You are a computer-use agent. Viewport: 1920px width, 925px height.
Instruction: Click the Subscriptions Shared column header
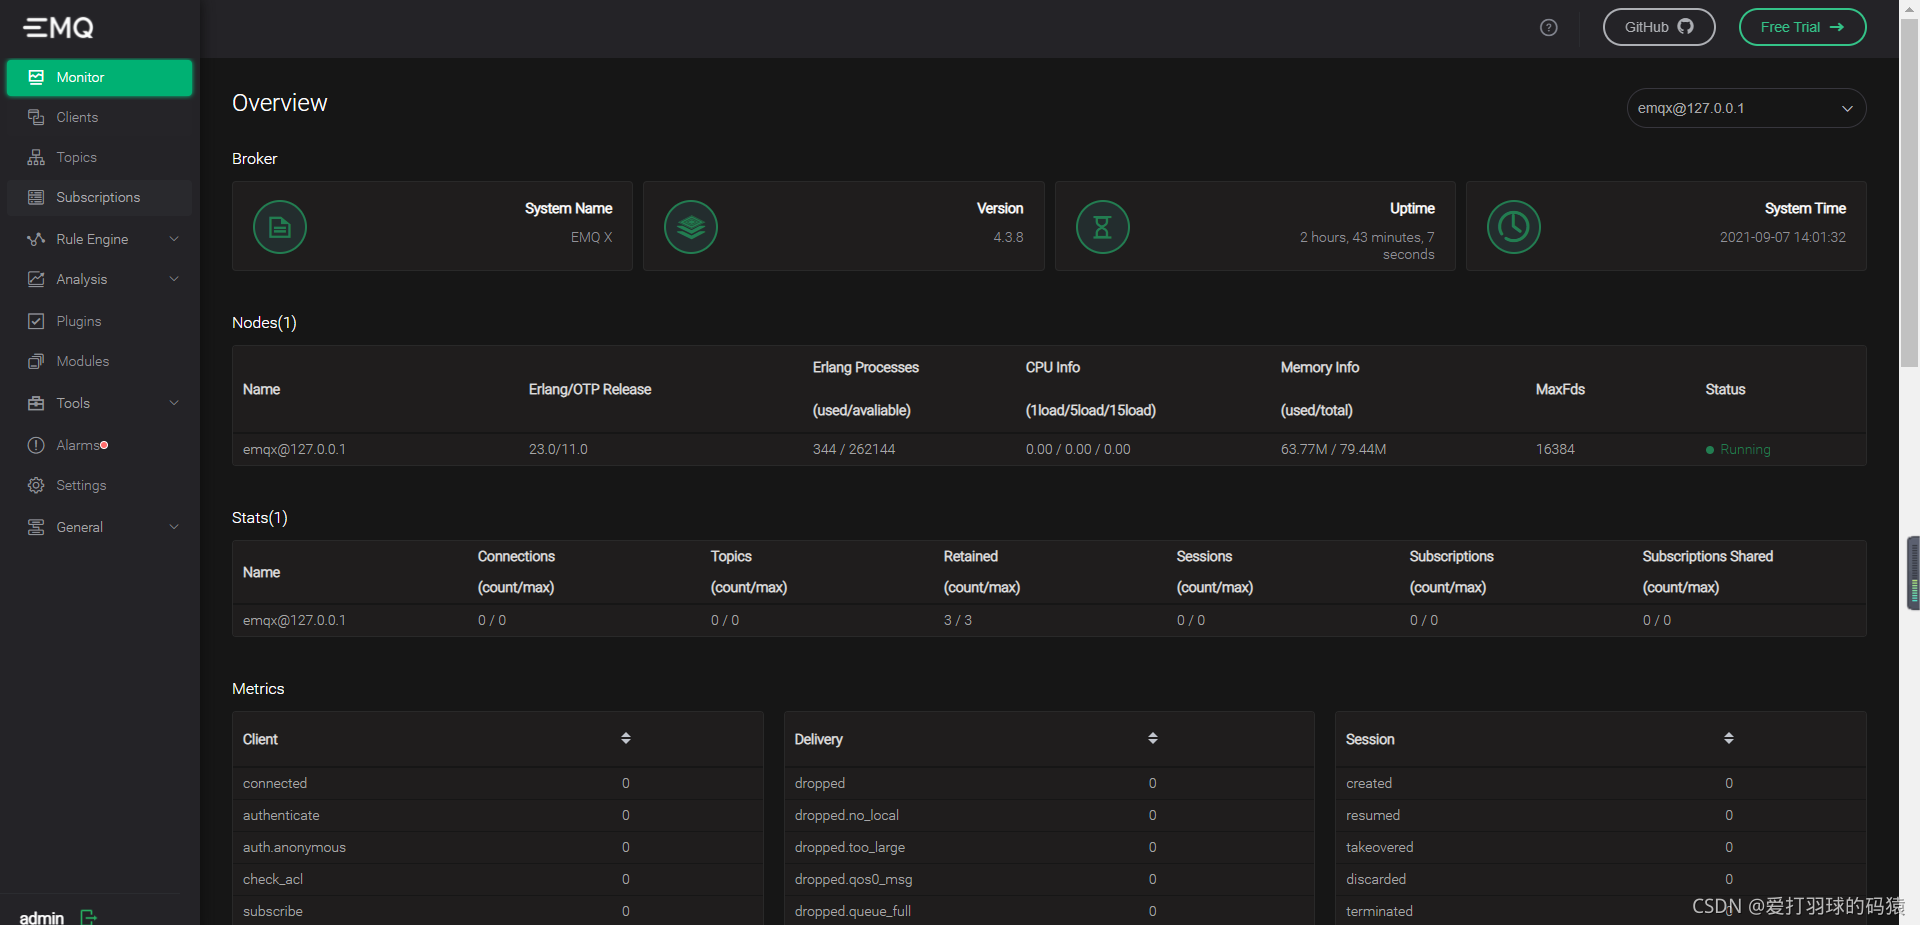[1708, 572]
